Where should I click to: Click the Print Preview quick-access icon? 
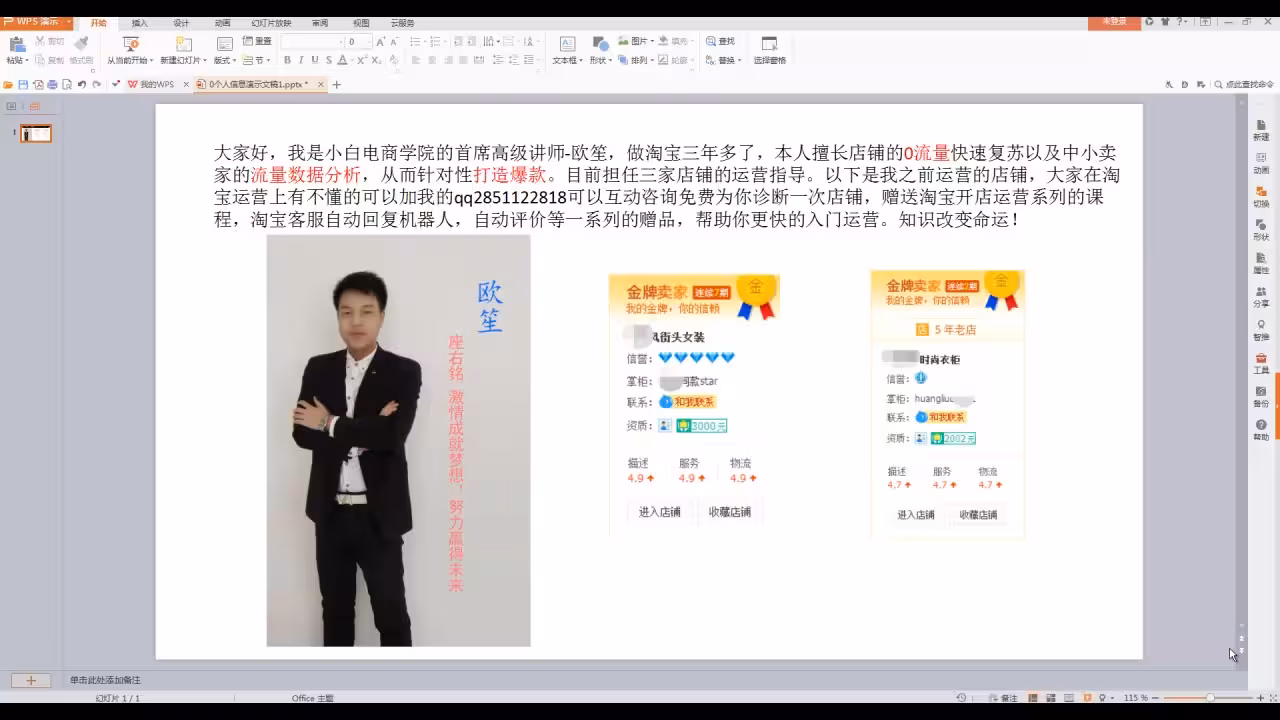66,85
